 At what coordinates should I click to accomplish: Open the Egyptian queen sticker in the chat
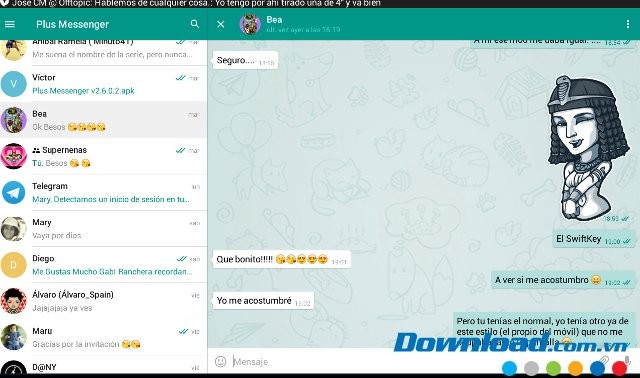(x=588, y=148)
